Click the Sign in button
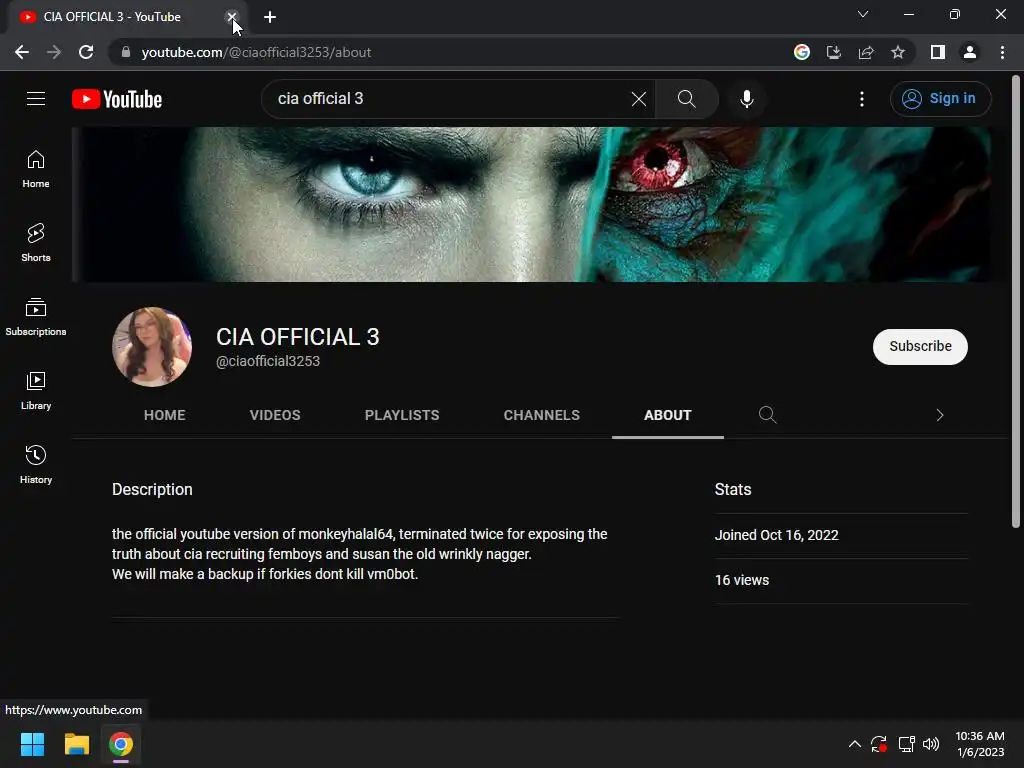Image resolution: width=1024 pixels, height=768 pixels. click(940, 99)
